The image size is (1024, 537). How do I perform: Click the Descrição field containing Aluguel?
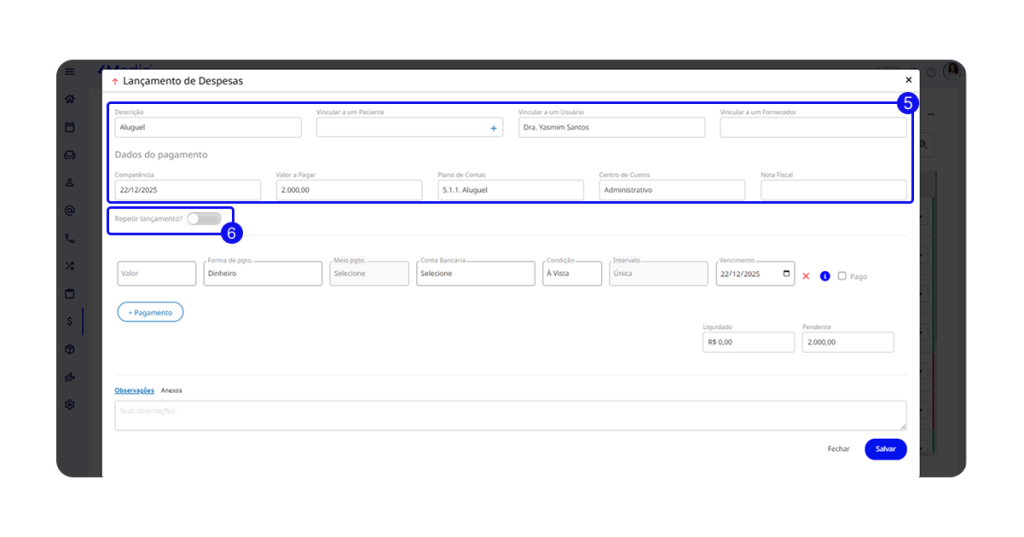click(208, 128)
